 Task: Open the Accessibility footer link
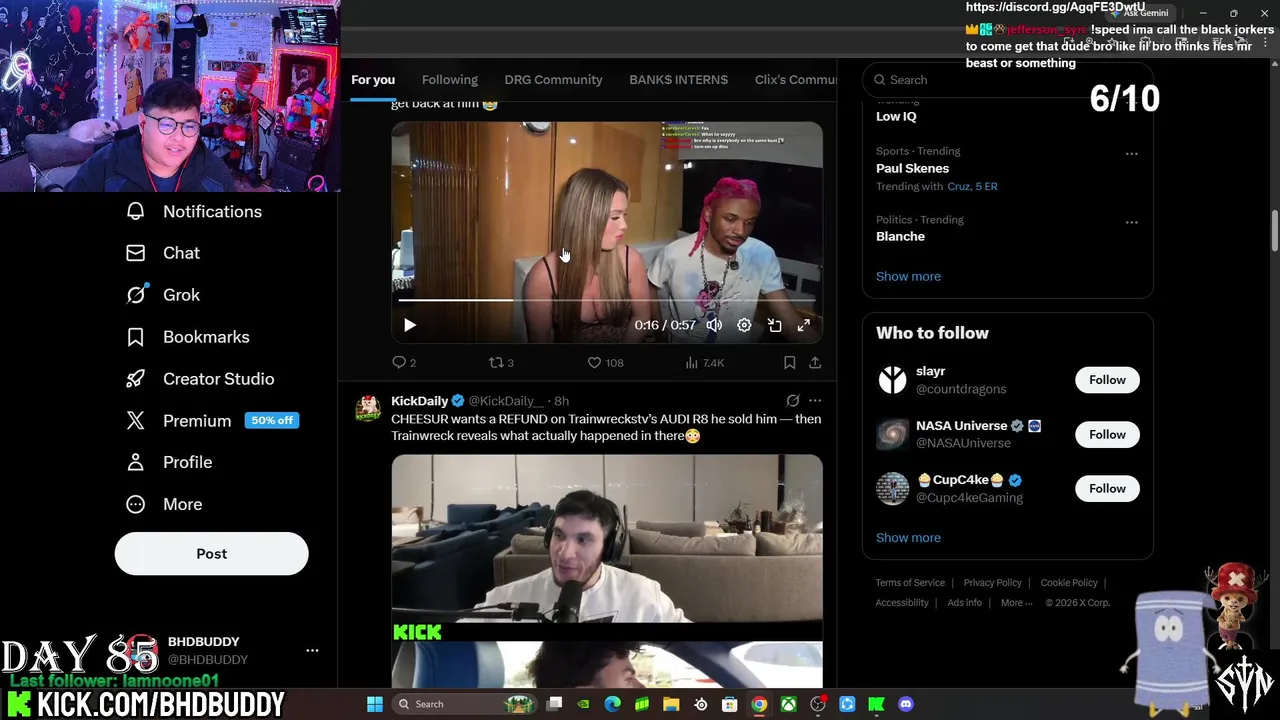(902, 602)
